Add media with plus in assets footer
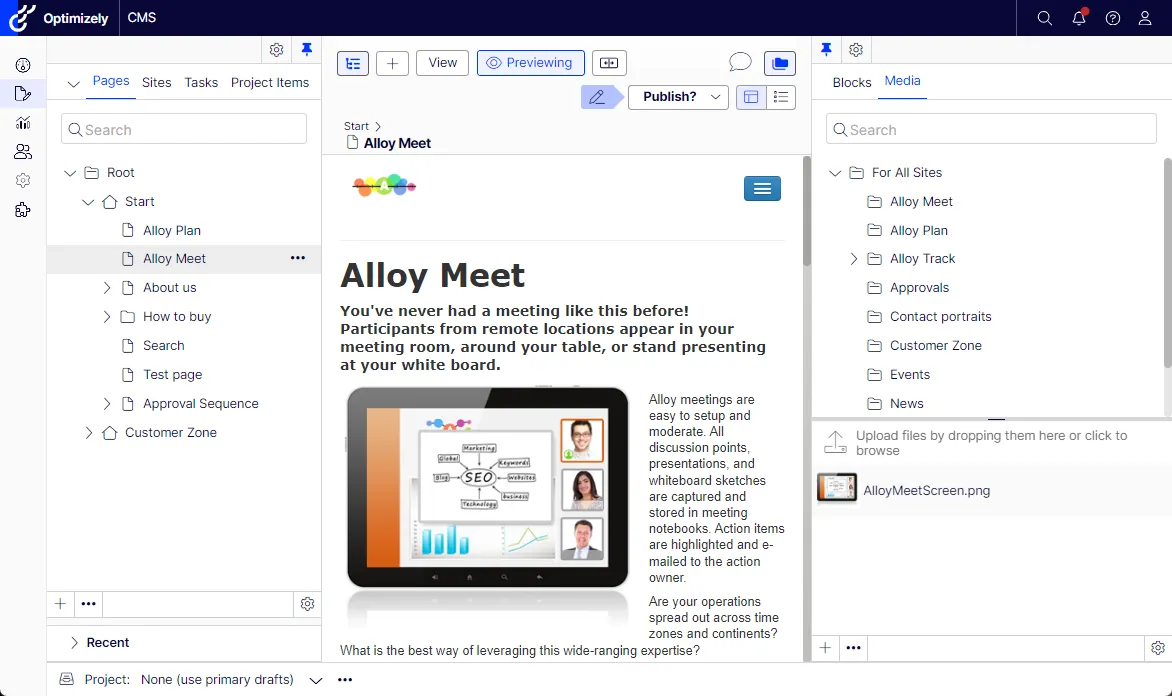Screen dimensions: 1172x696 coord(825,647)
